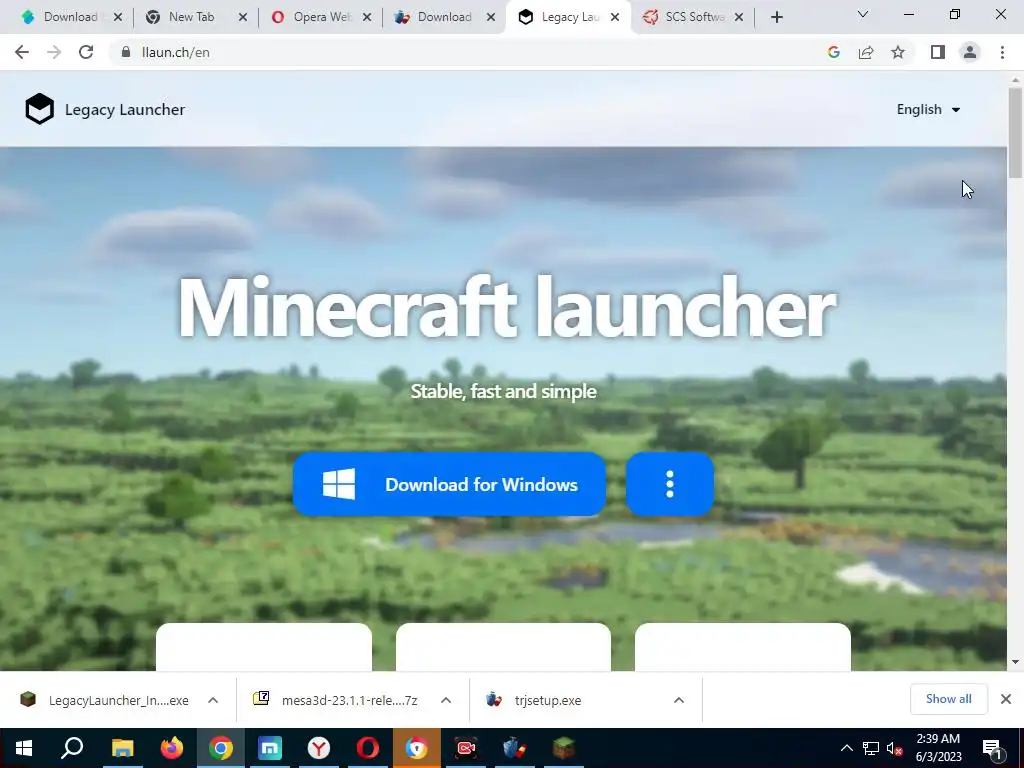Expand options for LegacyLauncher download
This screenshot has height=768, width=1024.
[x=213, y=700]
